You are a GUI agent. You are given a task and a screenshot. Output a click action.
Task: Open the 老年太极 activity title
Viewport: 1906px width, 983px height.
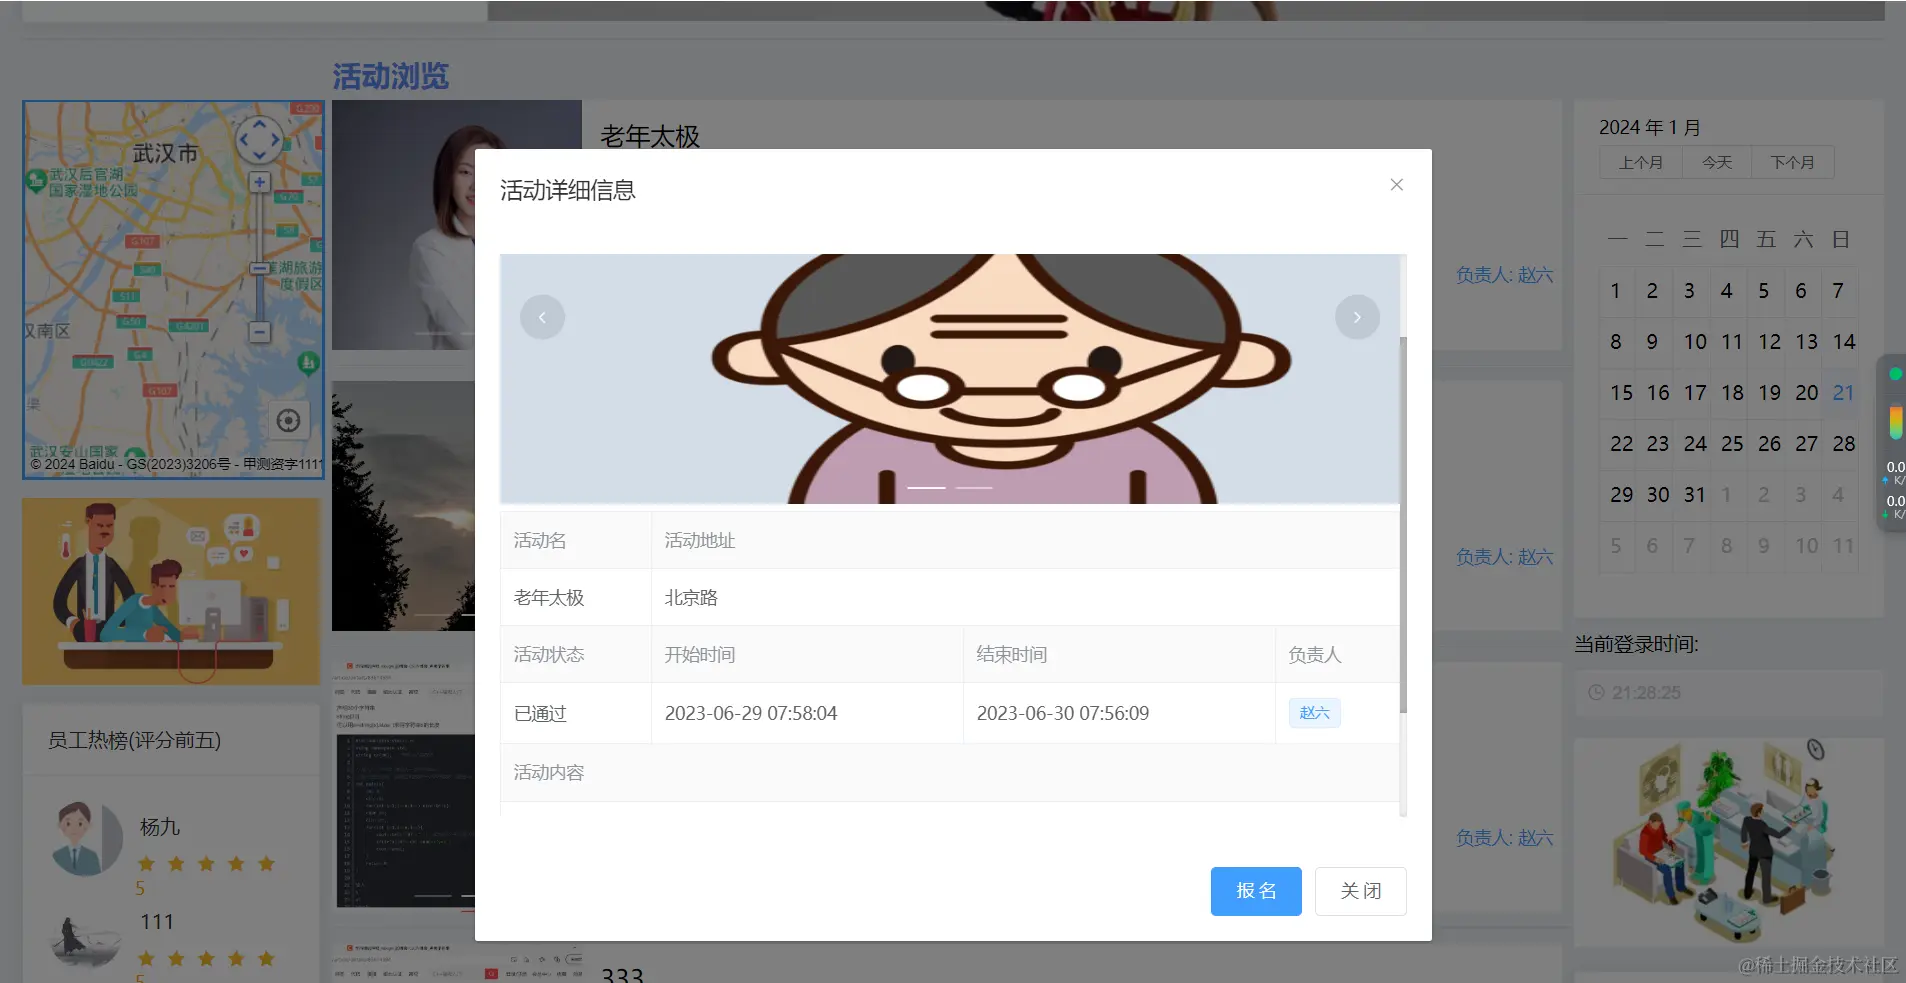point(650,136)
